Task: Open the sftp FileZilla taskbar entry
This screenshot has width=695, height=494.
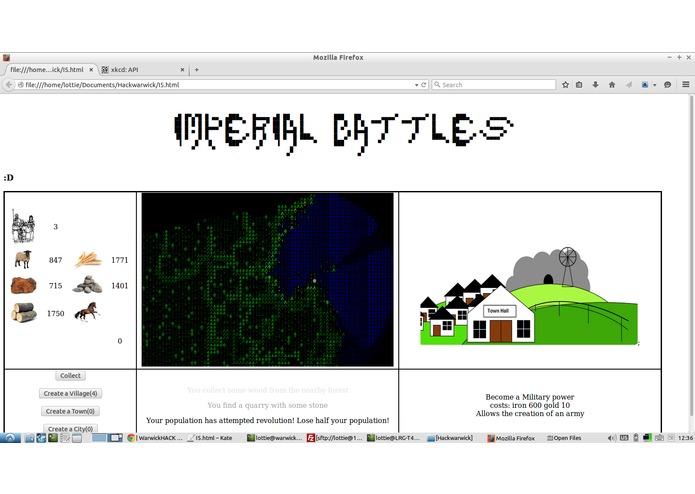Action: (335, 438)
